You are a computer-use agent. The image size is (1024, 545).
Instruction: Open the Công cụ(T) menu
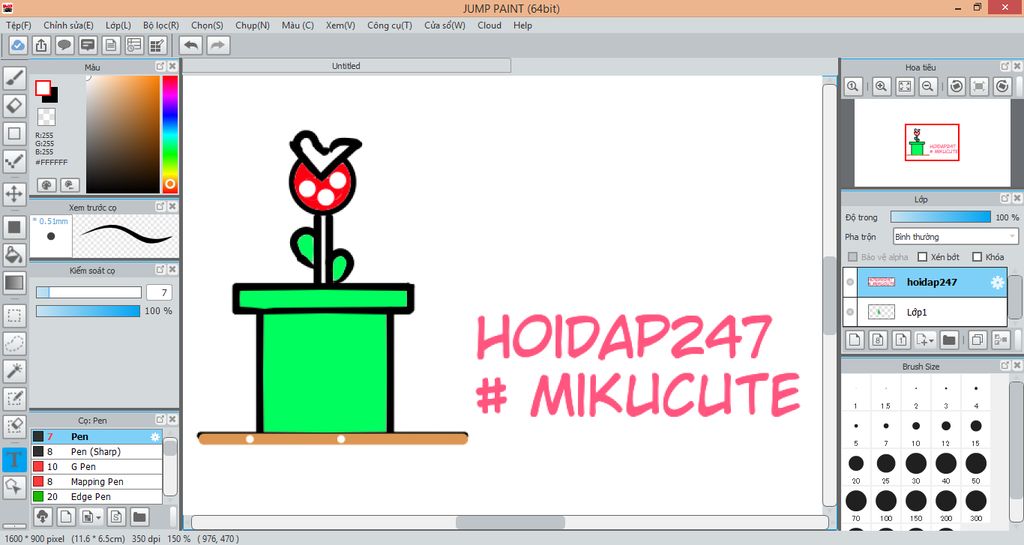coord(389,25)
